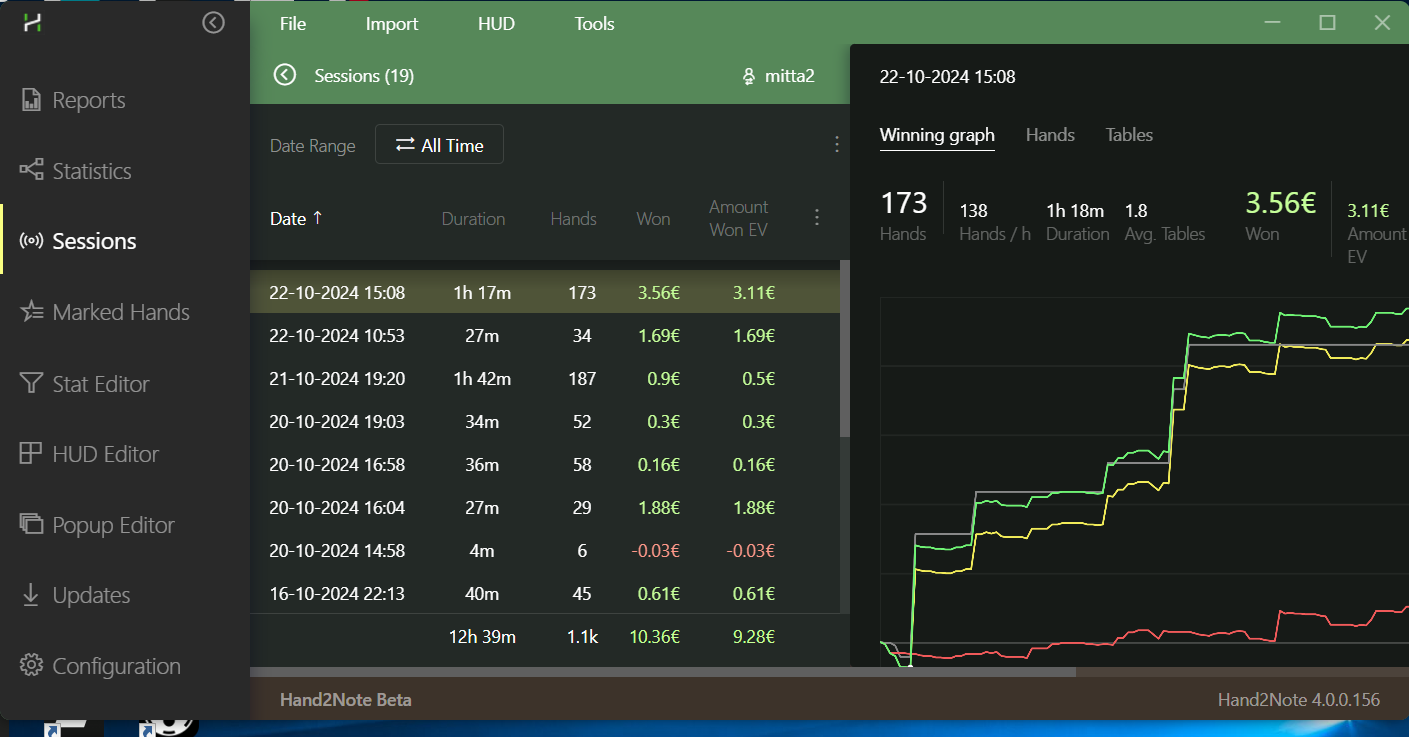Screen dimensions: 1409x737
Task: Open the options menu beside Date Range
Action: point(837,145)
